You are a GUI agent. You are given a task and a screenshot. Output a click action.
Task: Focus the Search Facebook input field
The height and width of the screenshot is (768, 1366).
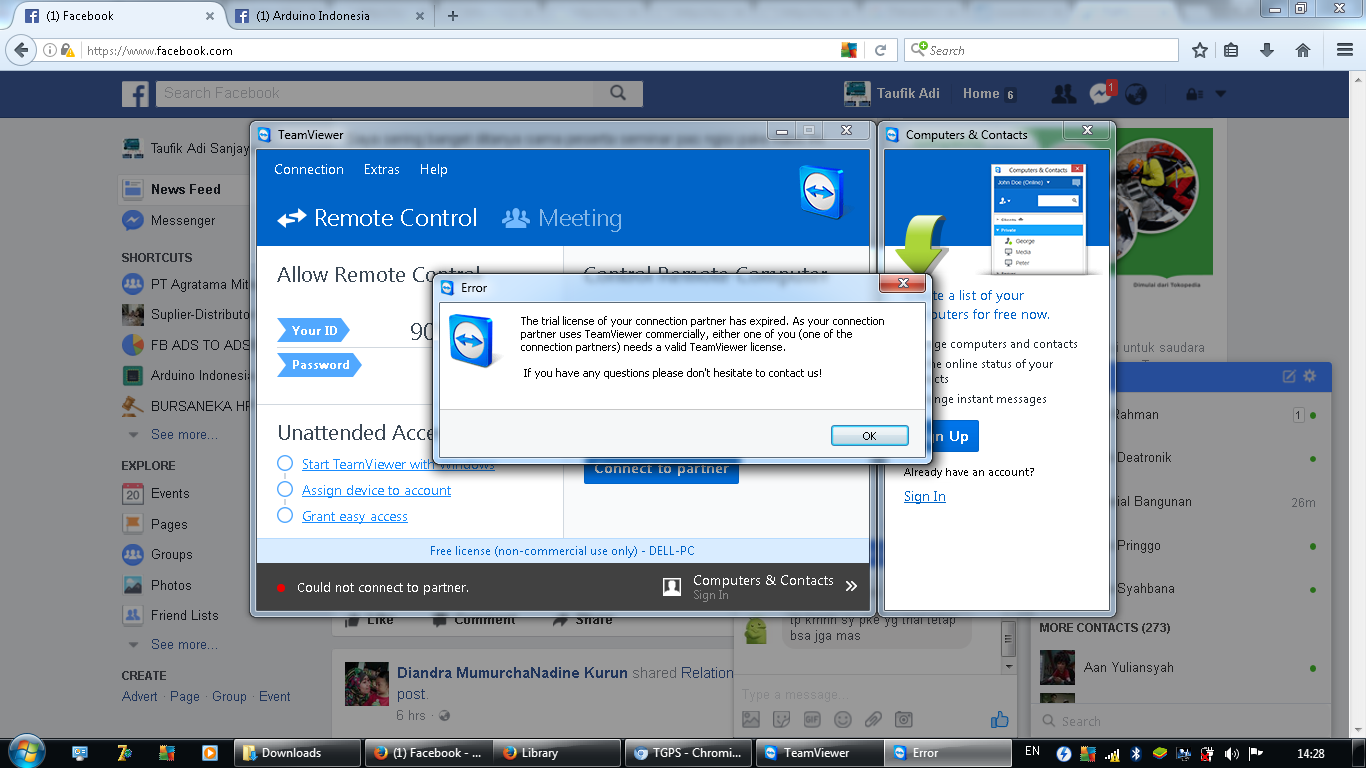point(375,93)
